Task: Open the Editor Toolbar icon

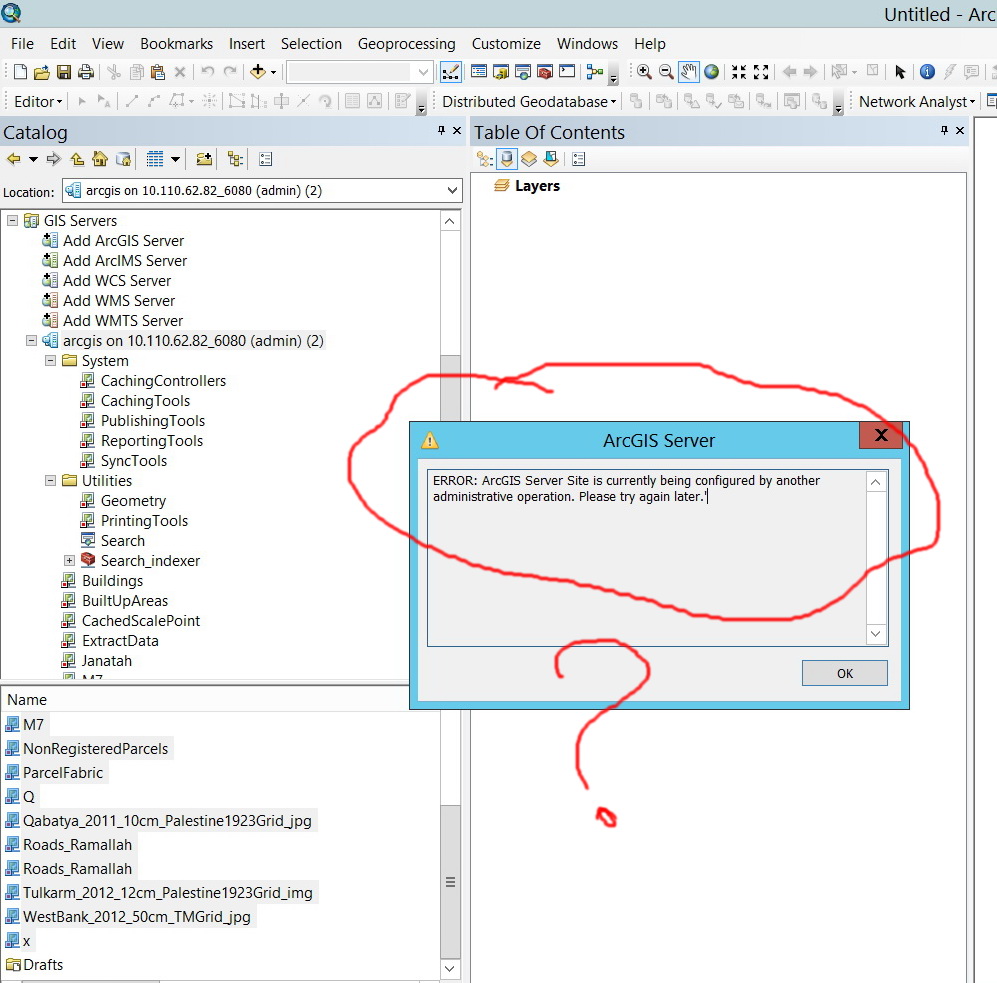Action: (x=450, y=72)
